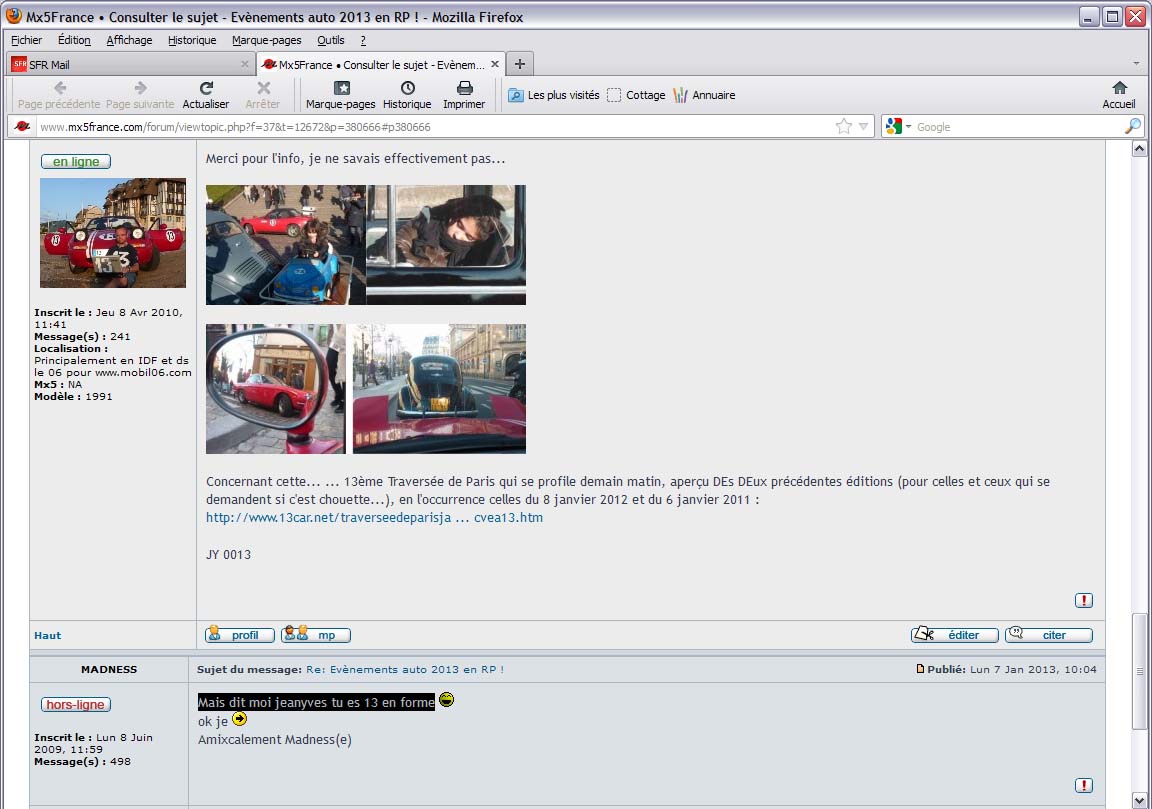1152x809 pixels.
Task: Click the highlighted text Mais dit moi jeanyves
Action: pos(317,702)
